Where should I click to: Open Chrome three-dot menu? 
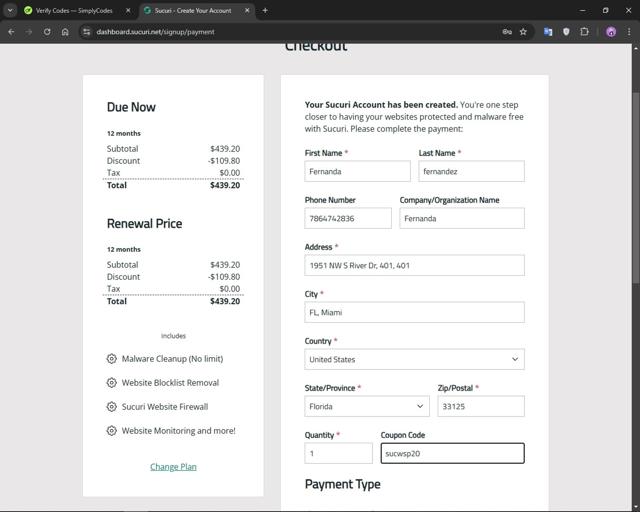(x=629, y=32)
